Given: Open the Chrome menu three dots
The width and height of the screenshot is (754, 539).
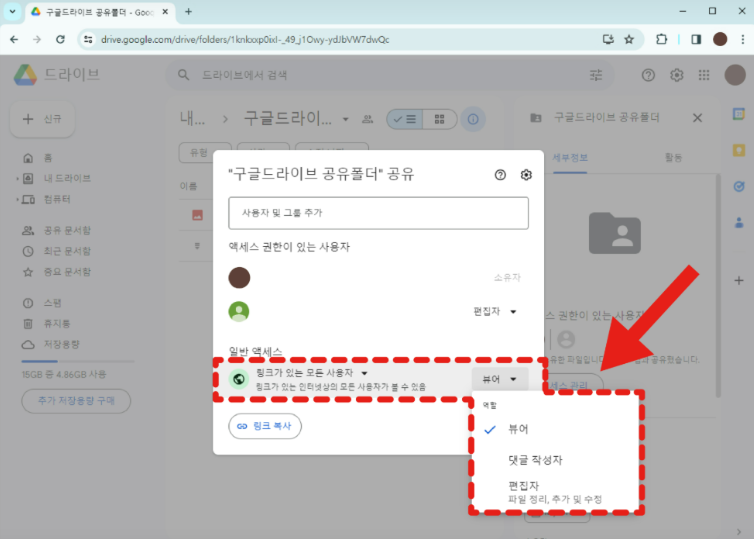Looking at the screenshot, I should 743,39.
